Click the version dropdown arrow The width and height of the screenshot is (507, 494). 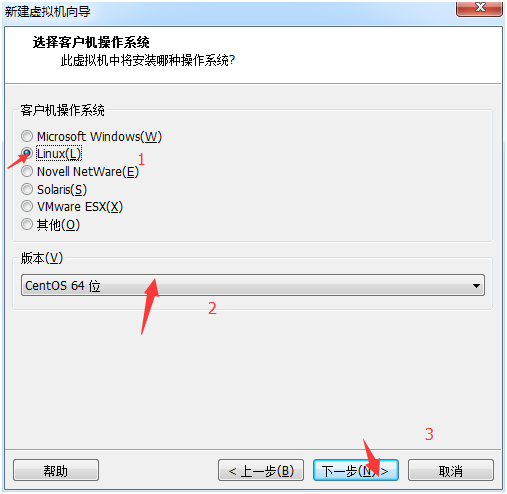tap(476, 286)
